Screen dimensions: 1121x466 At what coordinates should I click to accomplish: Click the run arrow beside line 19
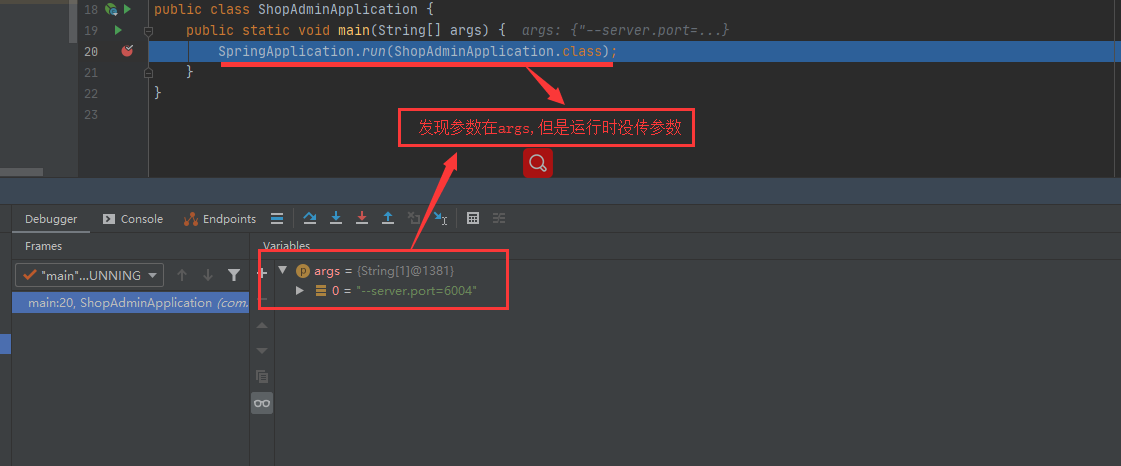tap(118, 30)
